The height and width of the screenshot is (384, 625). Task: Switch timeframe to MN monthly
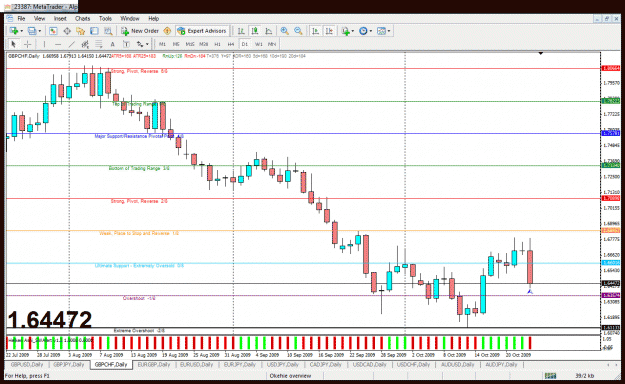(x=272, y=44)
